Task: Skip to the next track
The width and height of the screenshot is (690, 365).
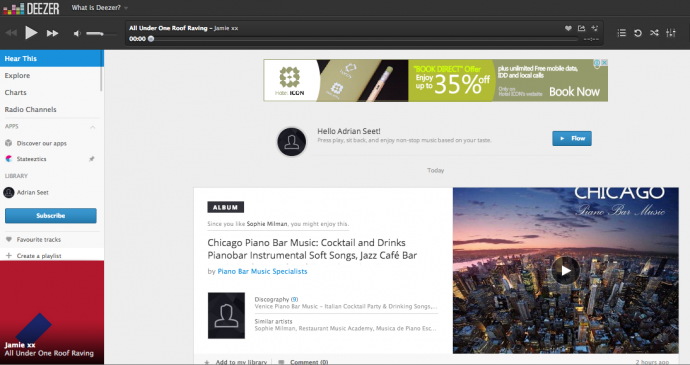Action: click(x=52, y=33)
